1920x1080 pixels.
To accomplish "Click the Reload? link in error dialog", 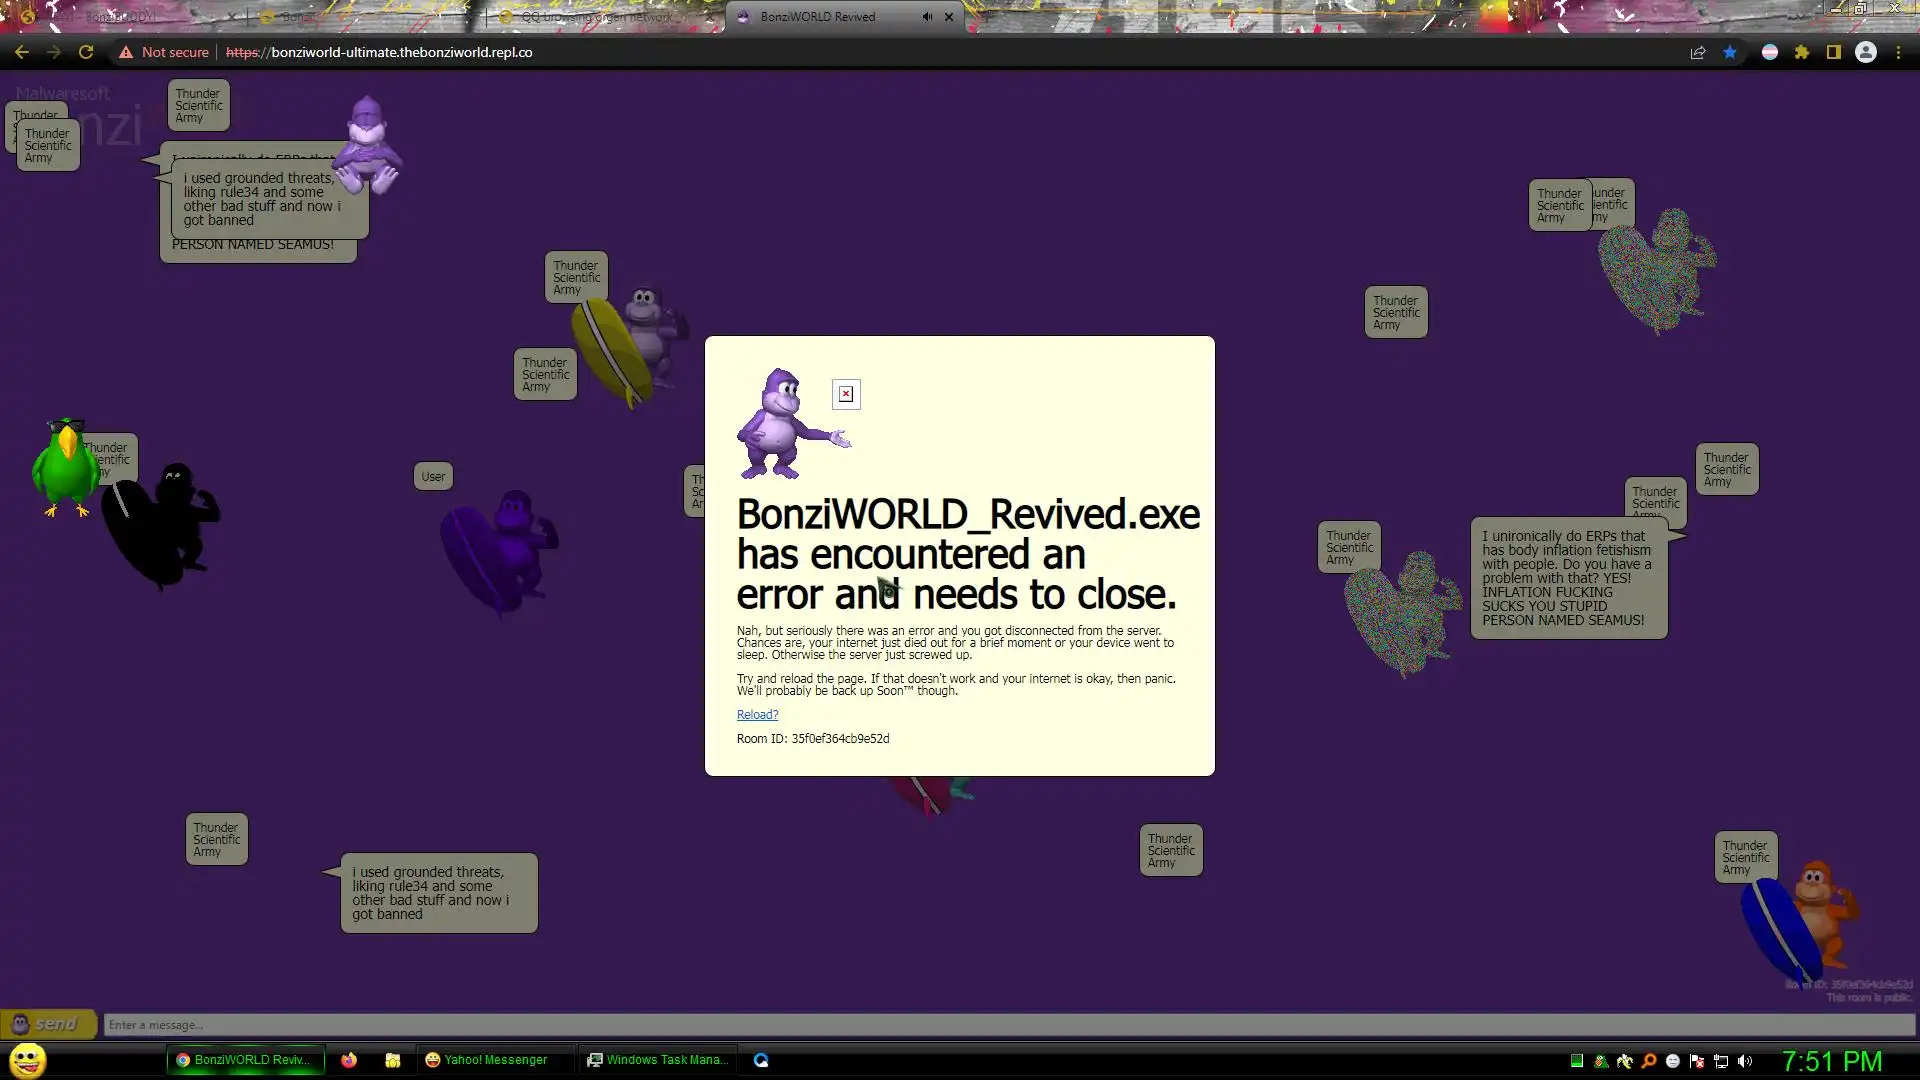I will pos(757,715).
